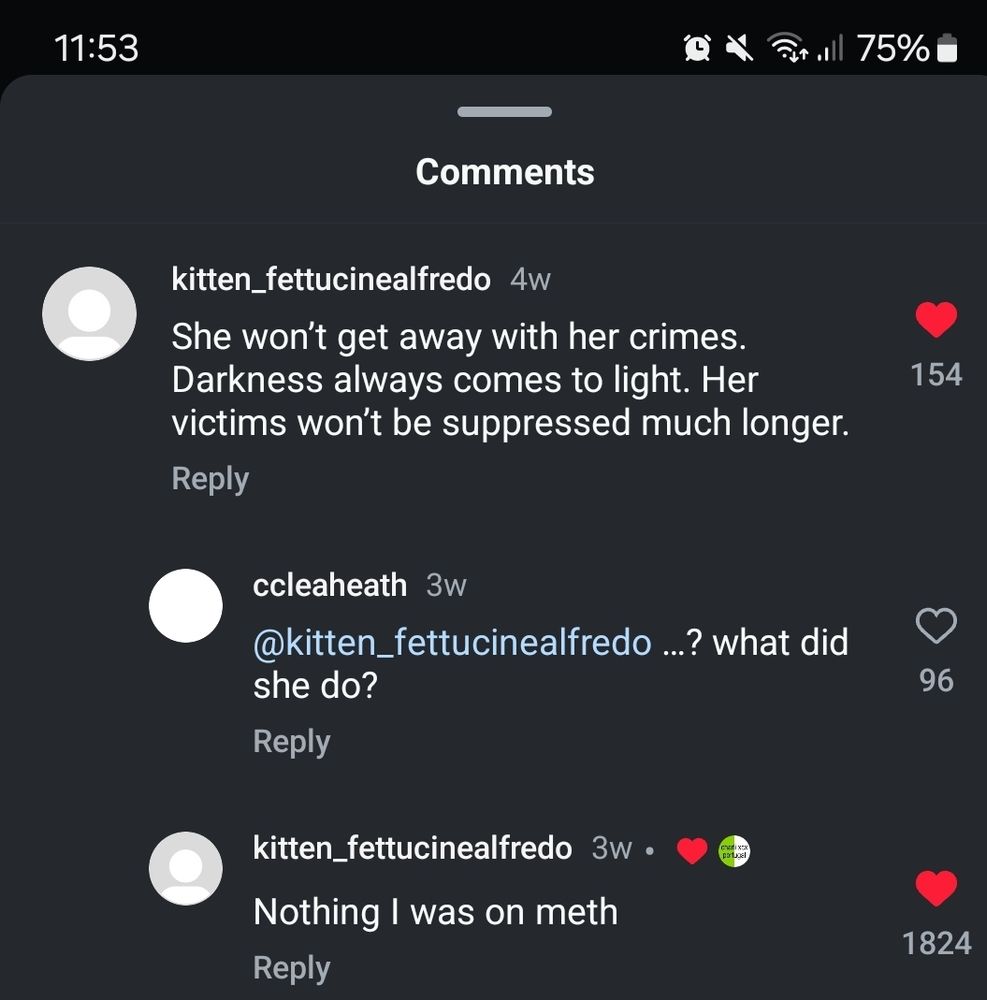Reply to ccleaheath's 'what did she do?' comment
Screen dimensions: 987x1000
click(x=291, y=741)
